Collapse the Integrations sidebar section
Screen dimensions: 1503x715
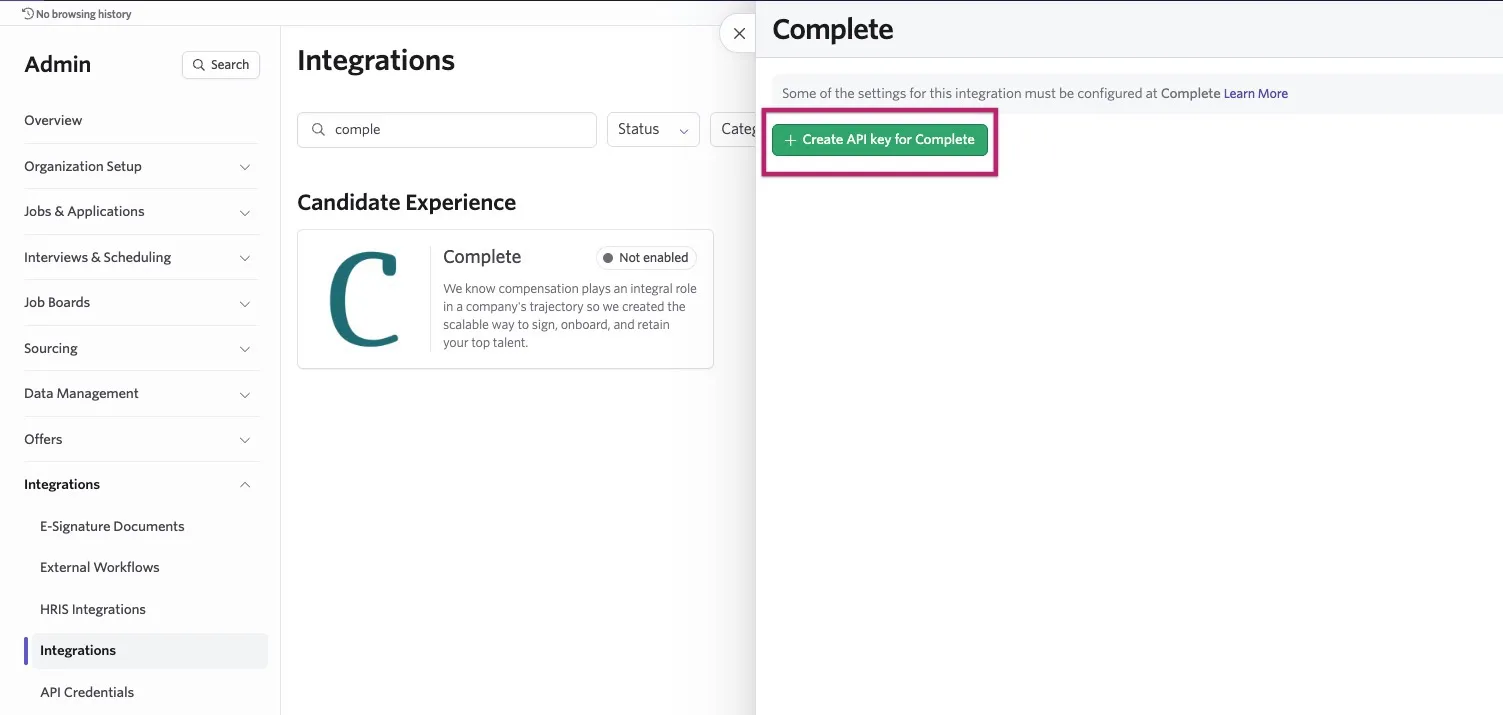point(141,484)
